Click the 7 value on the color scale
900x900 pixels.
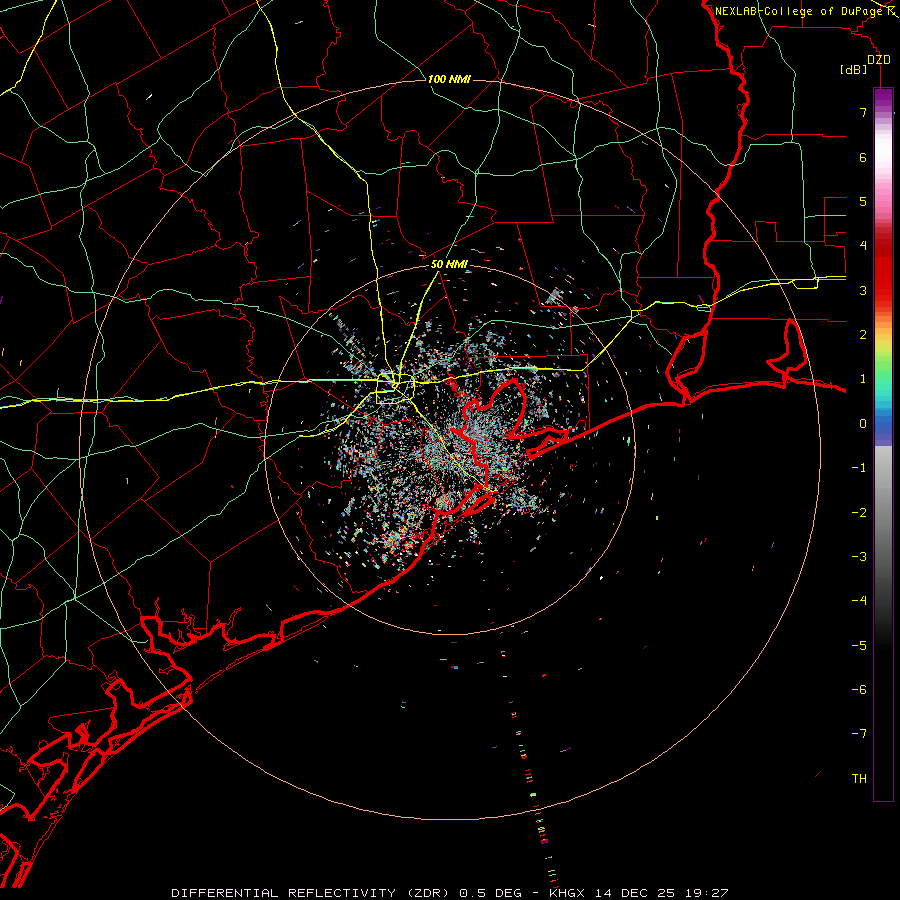[x=863, y=112]
